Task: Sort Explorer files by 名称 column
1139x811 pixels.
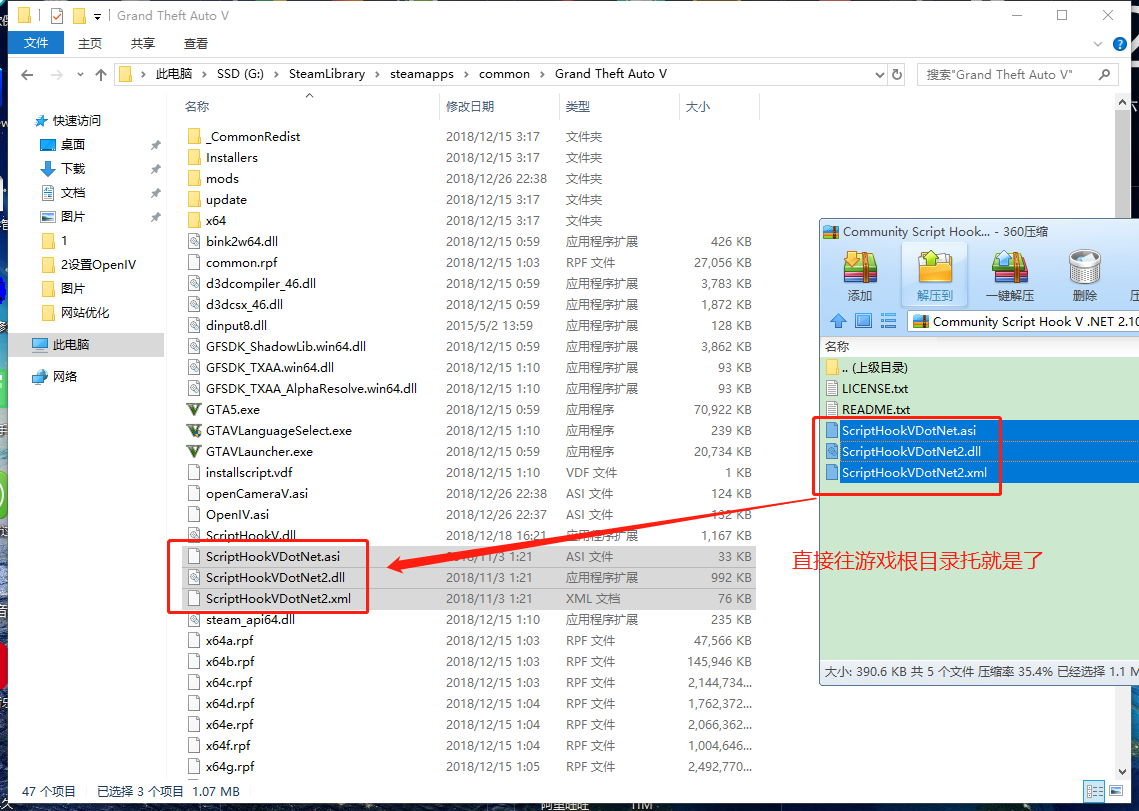Action: point(197,107)
